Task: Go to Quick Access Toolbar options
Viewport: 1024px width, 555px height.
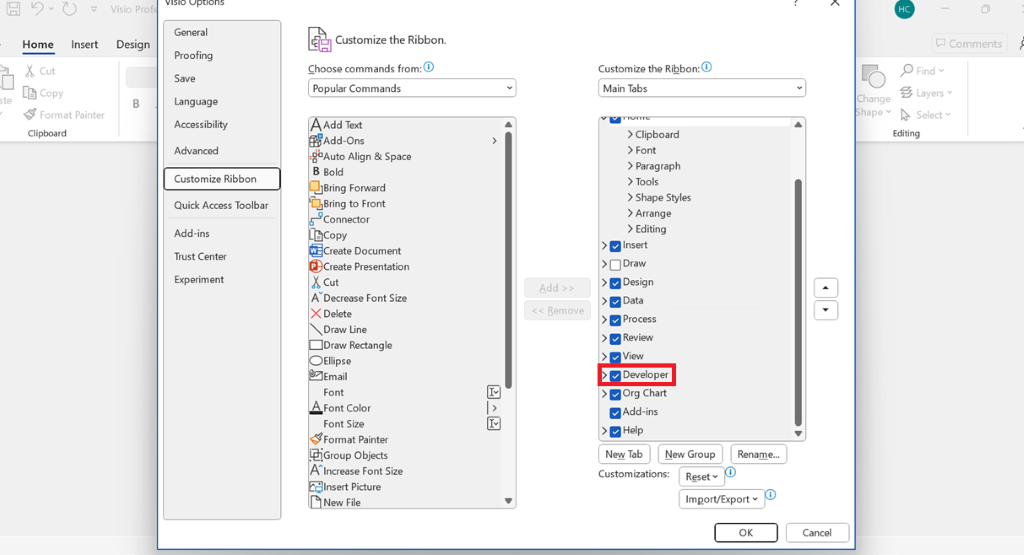Action: [221, 205]
